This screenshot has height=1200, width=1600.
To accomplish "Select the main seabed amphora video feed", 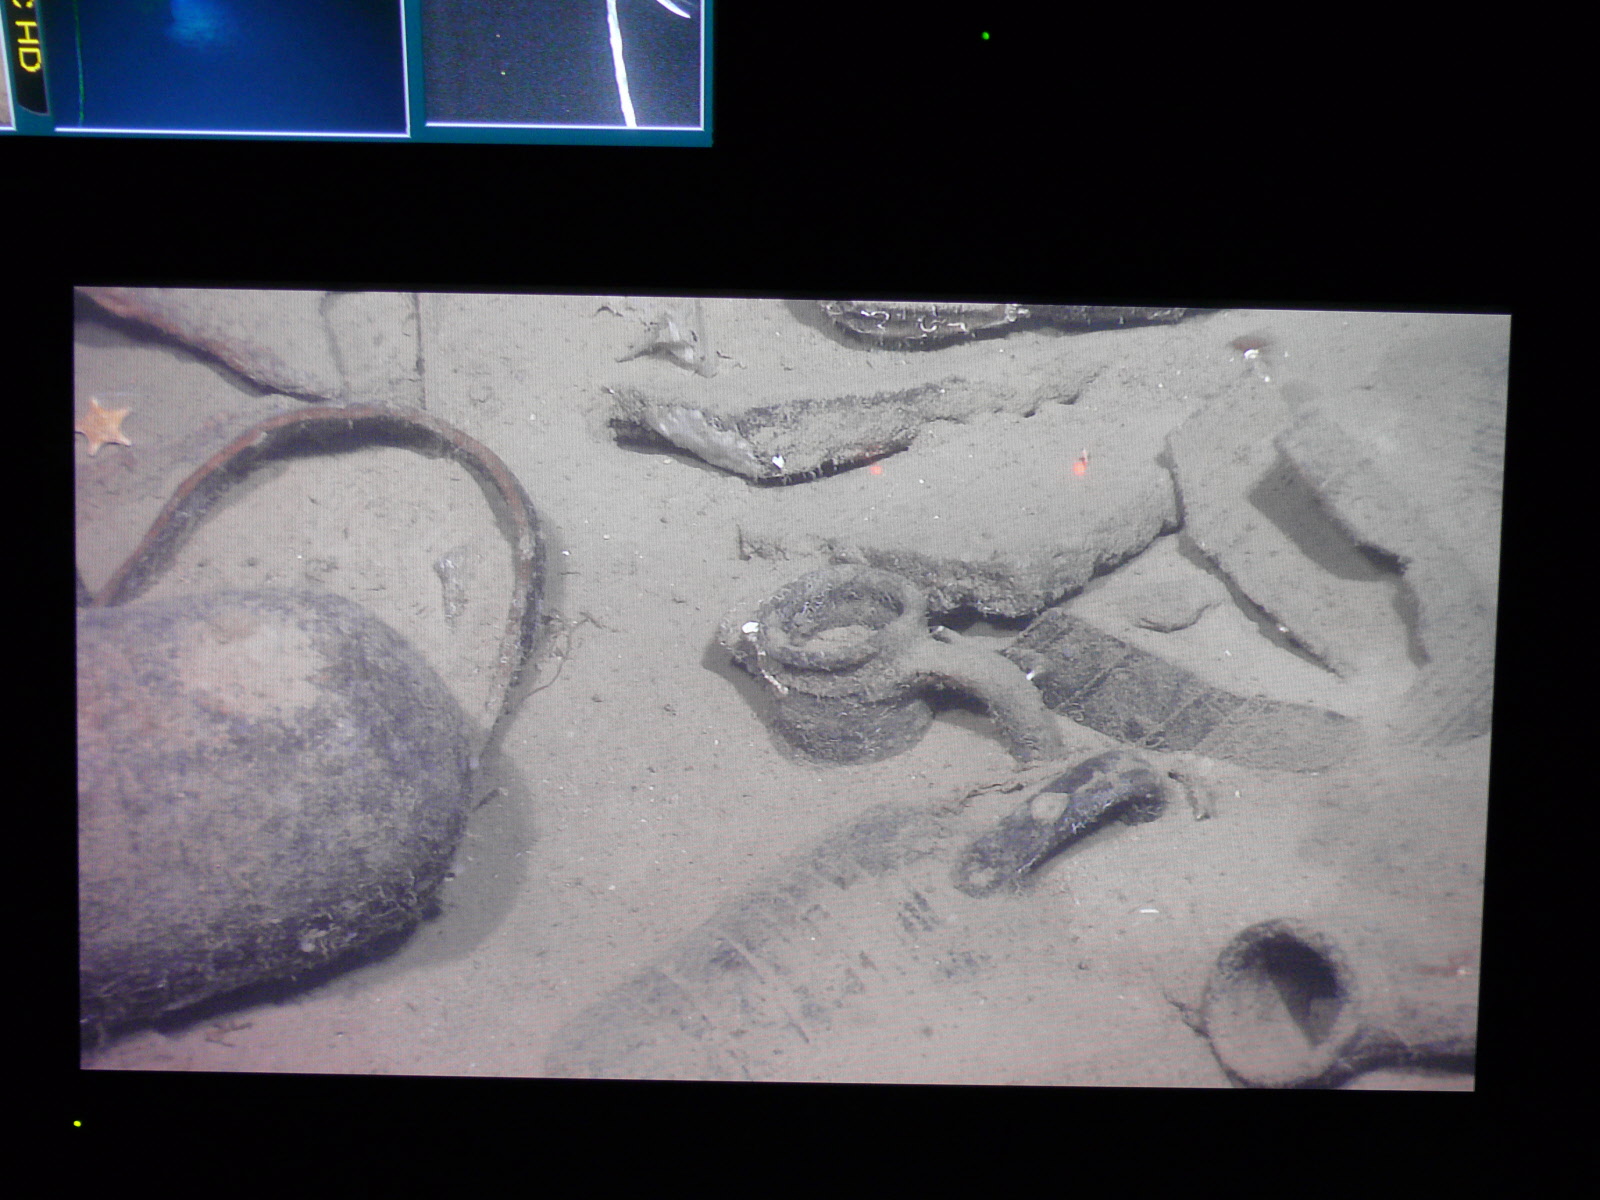I will pyautogui.click(x=792, y=688).
